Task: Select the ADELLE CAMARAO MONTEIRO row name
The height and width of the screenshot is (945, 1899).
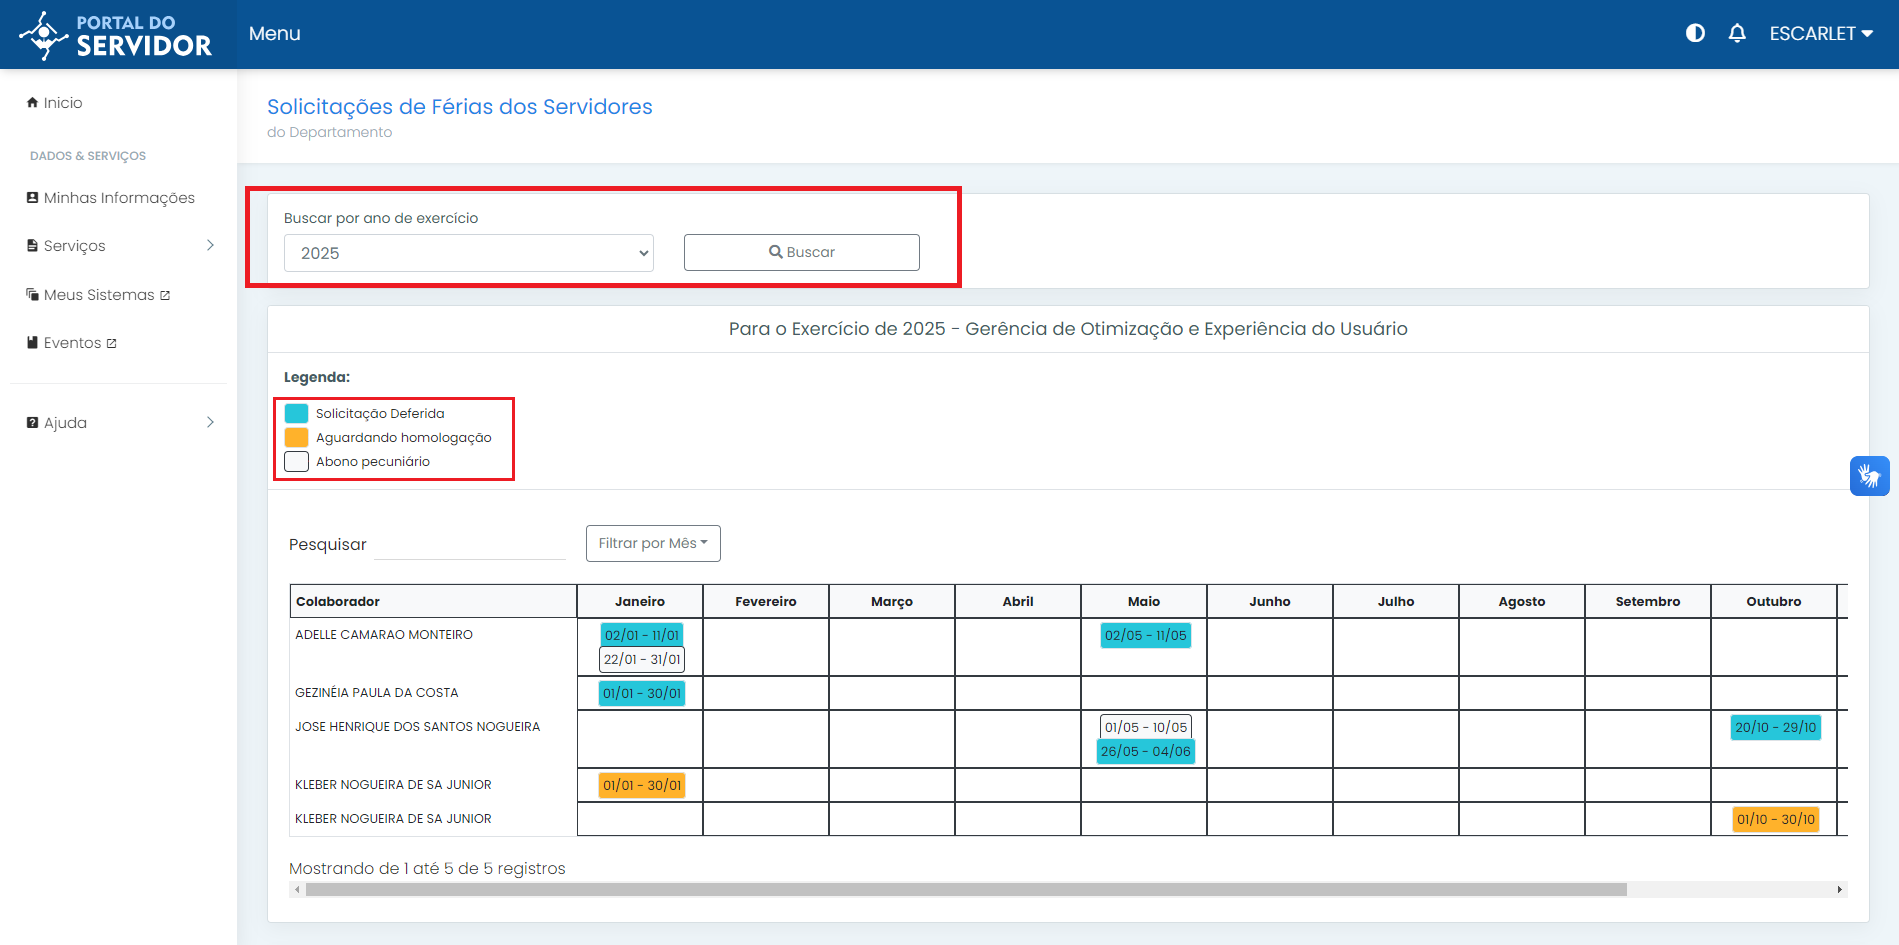Action: tap(384, 635)
